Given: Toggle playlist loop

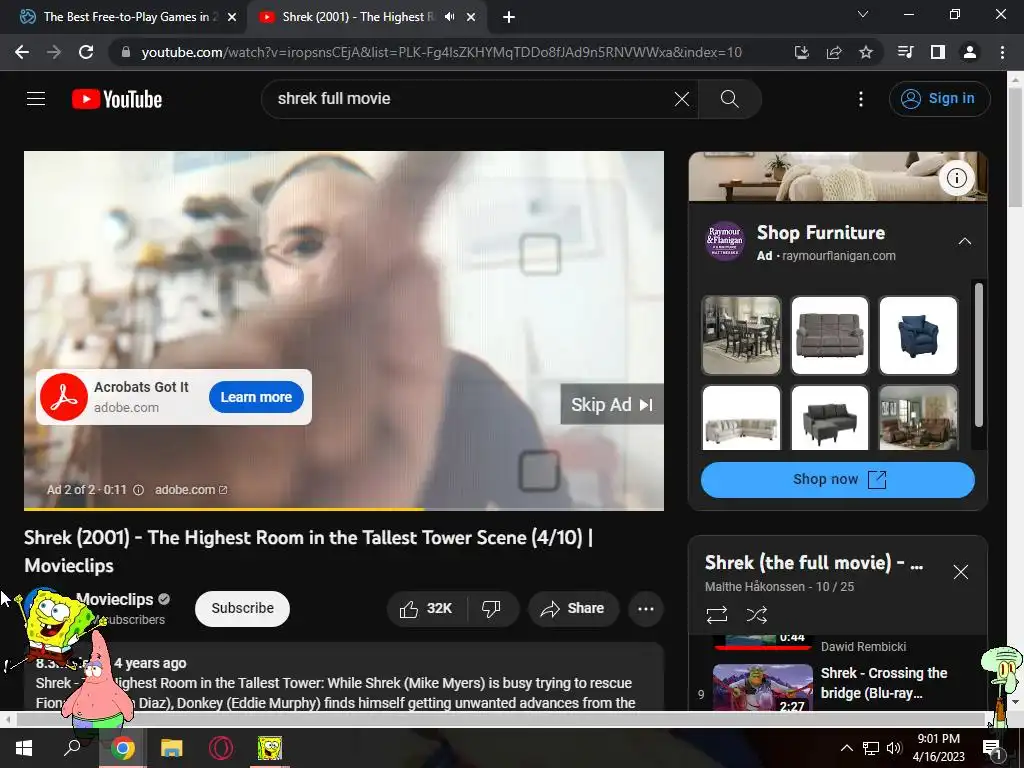Looking at the screenshot, I should tap(716, 615).
